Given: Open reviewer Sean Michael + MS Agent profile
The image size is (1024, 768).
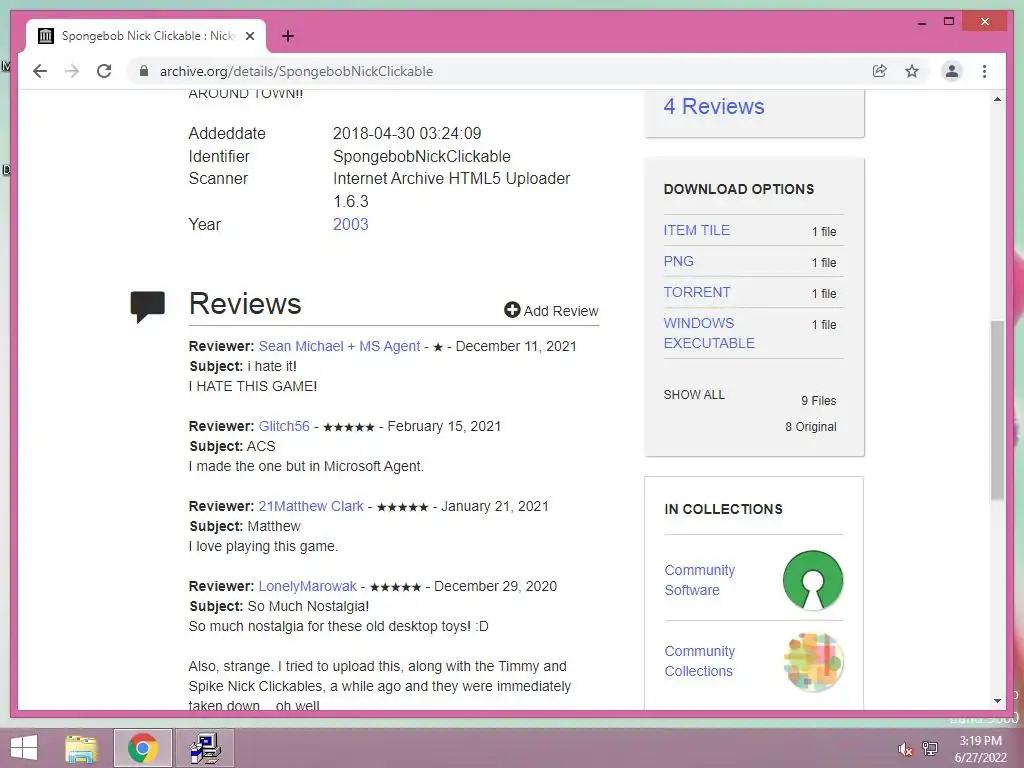Looking at the screenshot, I should (339, 346).
